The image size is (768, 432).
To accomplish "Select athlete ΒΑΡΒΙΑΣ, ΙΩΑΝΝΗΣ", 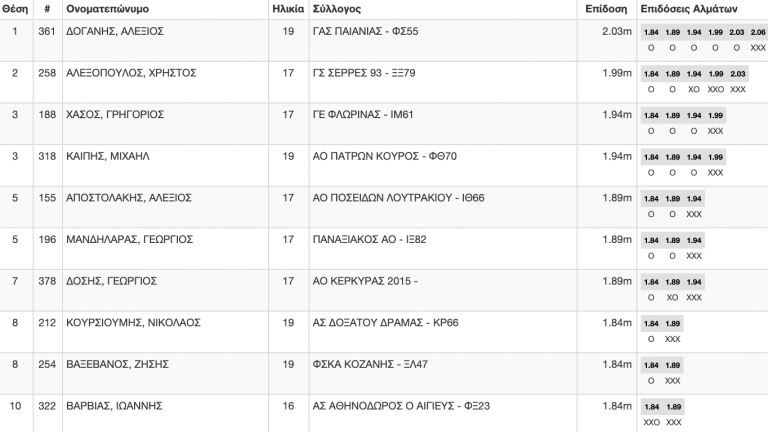I will tap(114, 406).
